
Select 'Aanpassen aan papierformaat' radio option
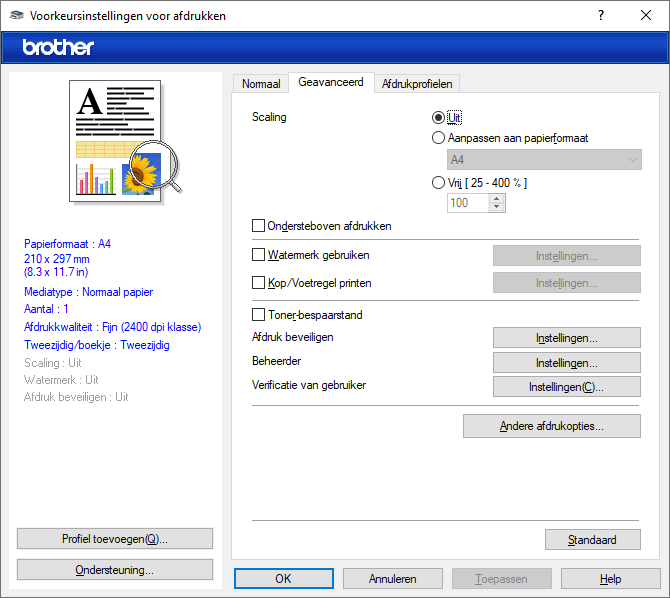[x=438, y=138]
